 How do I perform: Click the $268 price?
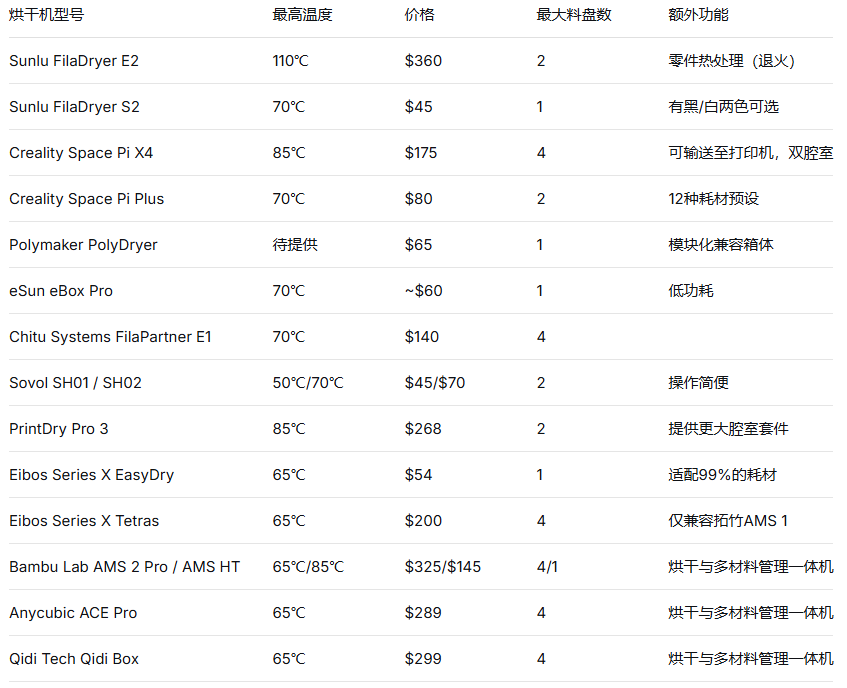pyautogui.click(x=423, y=429)
